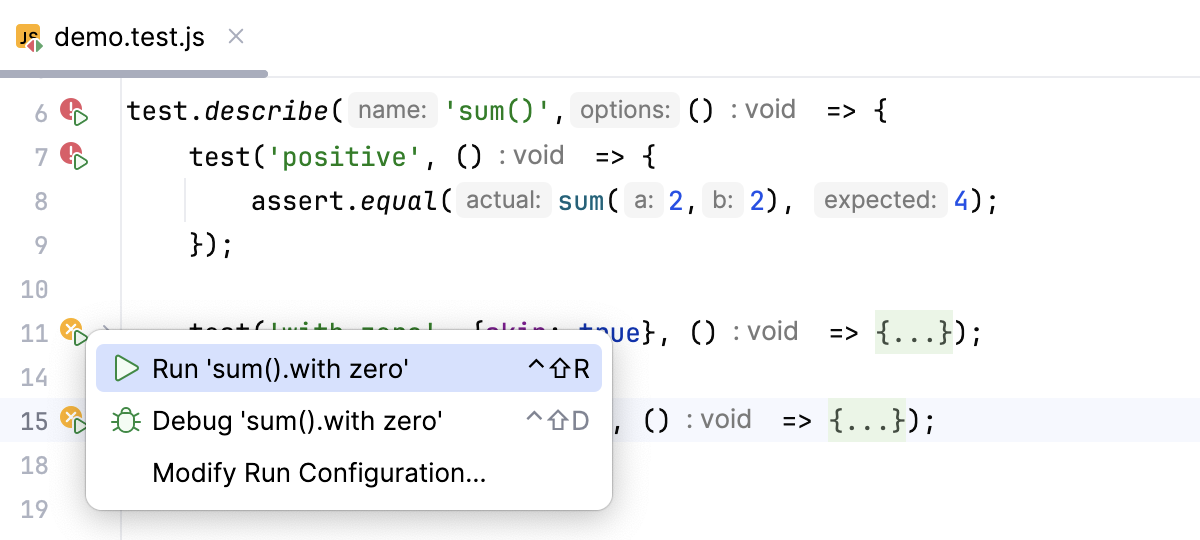Expand the folded block on line 11

(x=914, y=332)
